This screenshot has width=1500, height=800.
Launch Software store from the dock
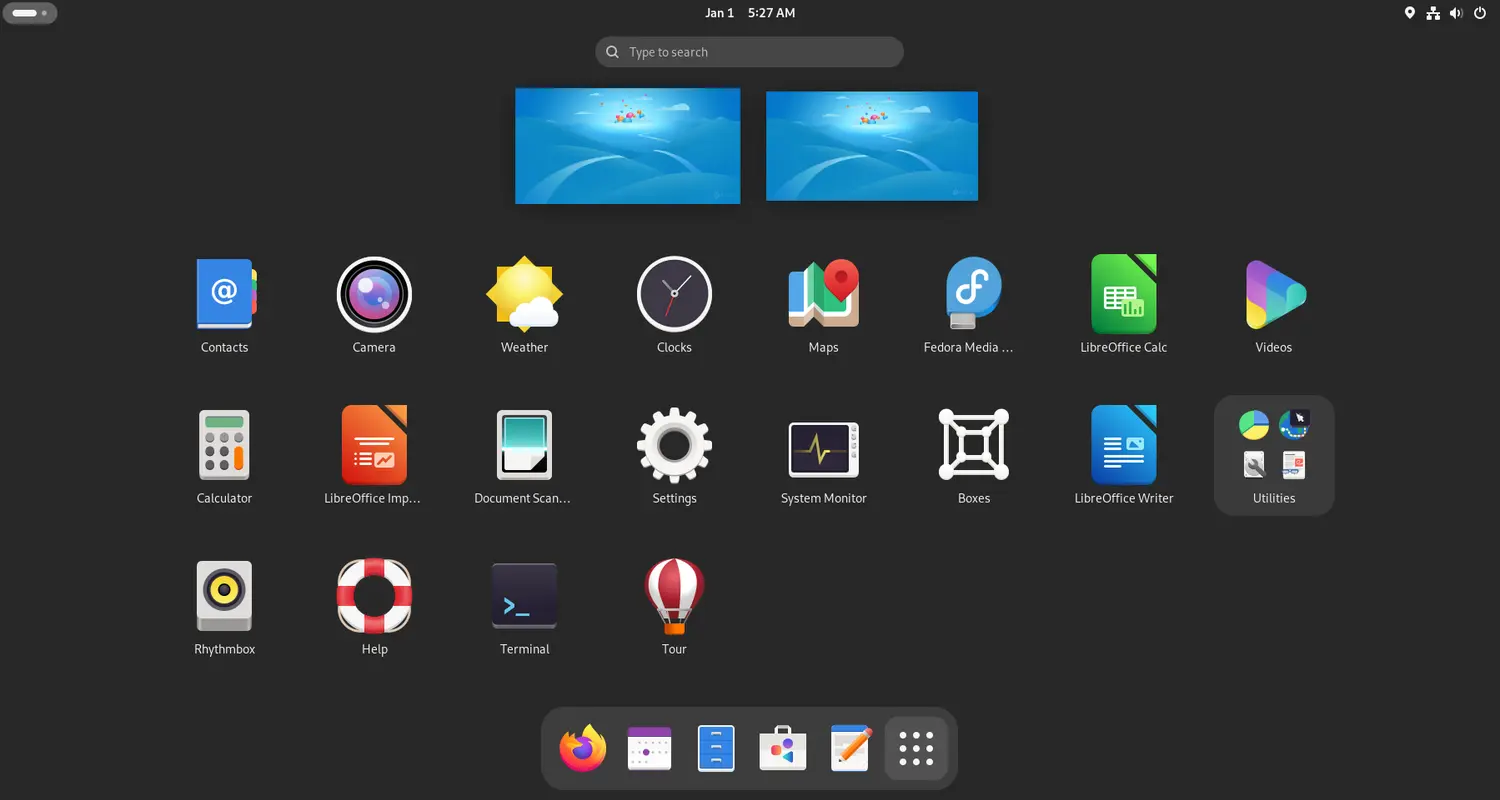point(783,748)
